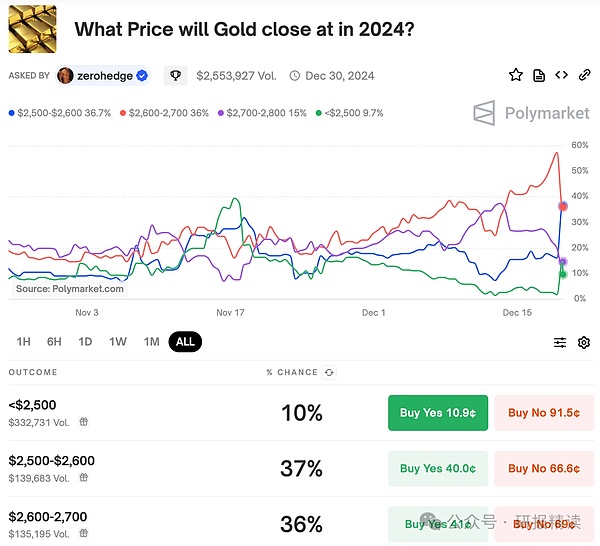Open chart settings gear icon

(584, 342)
